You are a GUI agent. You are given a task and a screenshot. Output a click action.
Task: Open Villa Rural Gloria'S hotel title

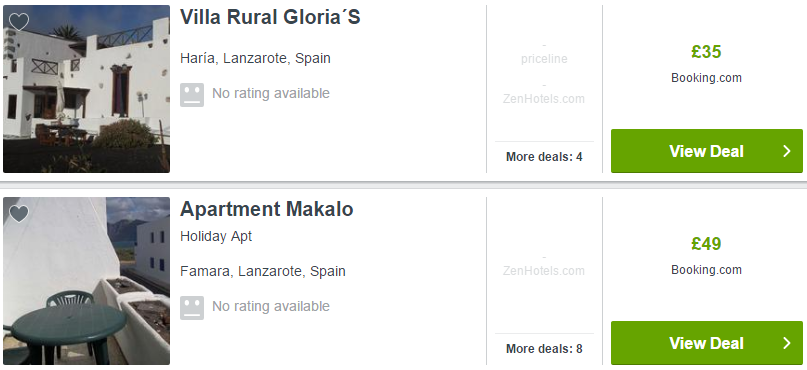point(270,17)
